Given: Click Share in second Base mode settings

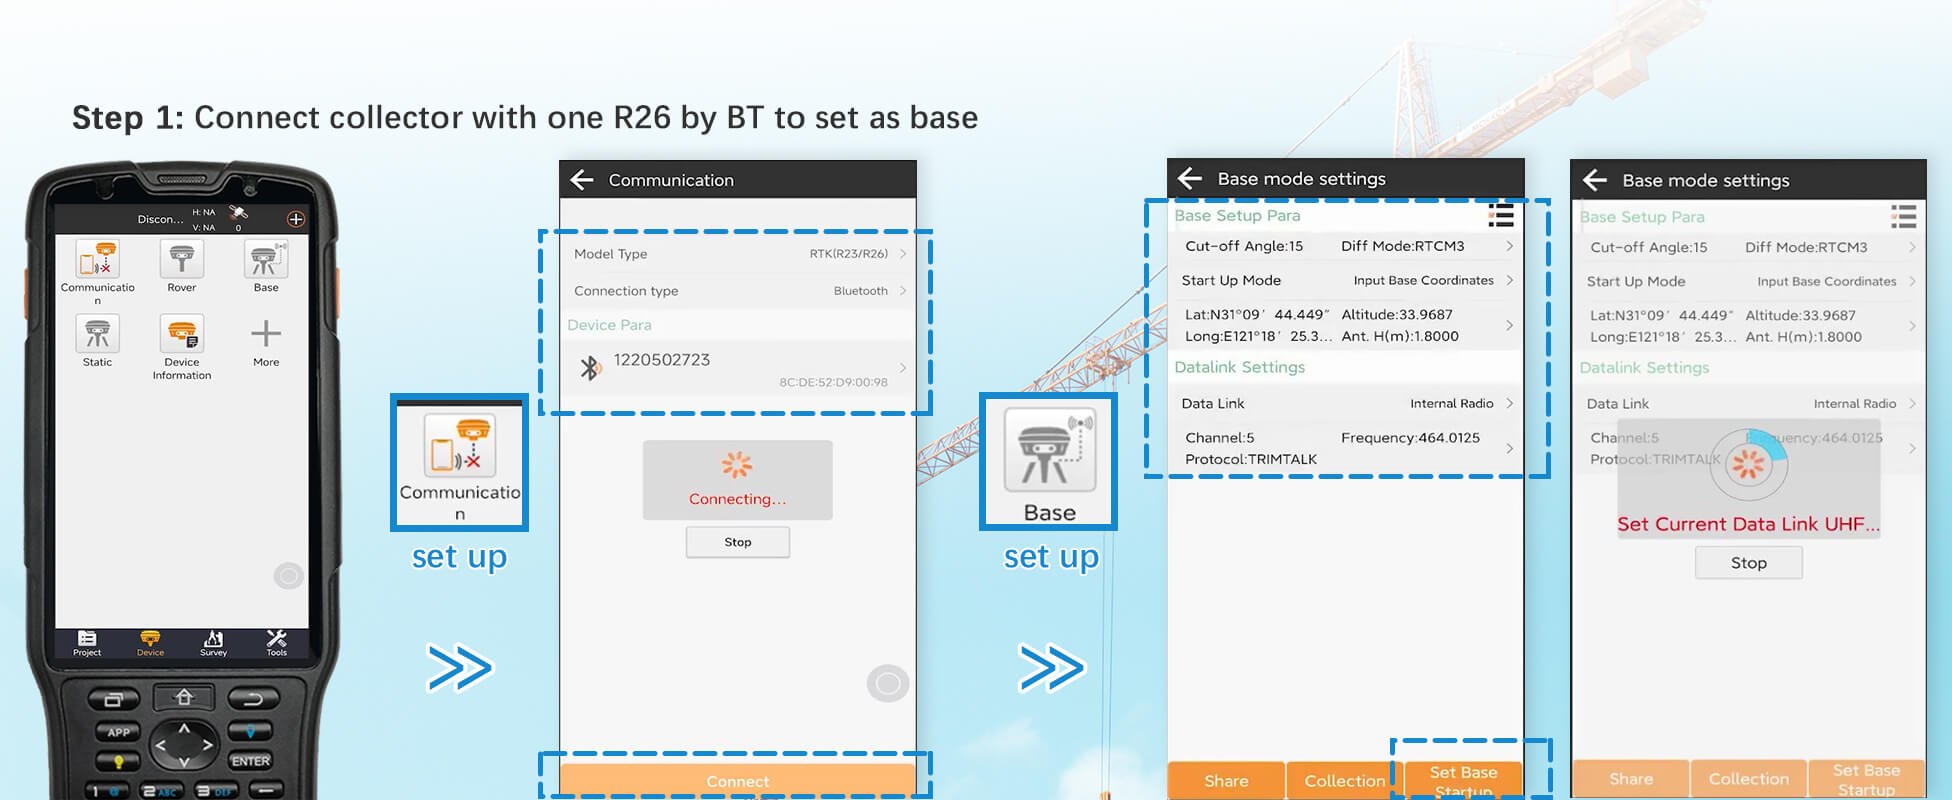Looking at the screenshot, I should [1631, 779].
